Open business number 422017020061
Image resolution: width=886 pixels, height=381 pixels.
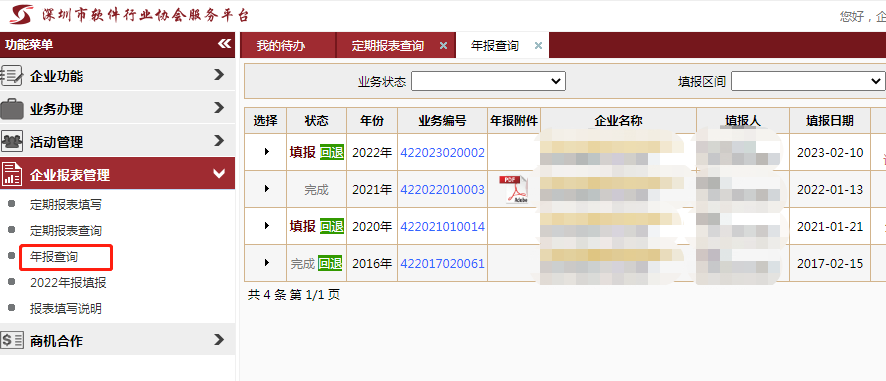pos(442,264)
